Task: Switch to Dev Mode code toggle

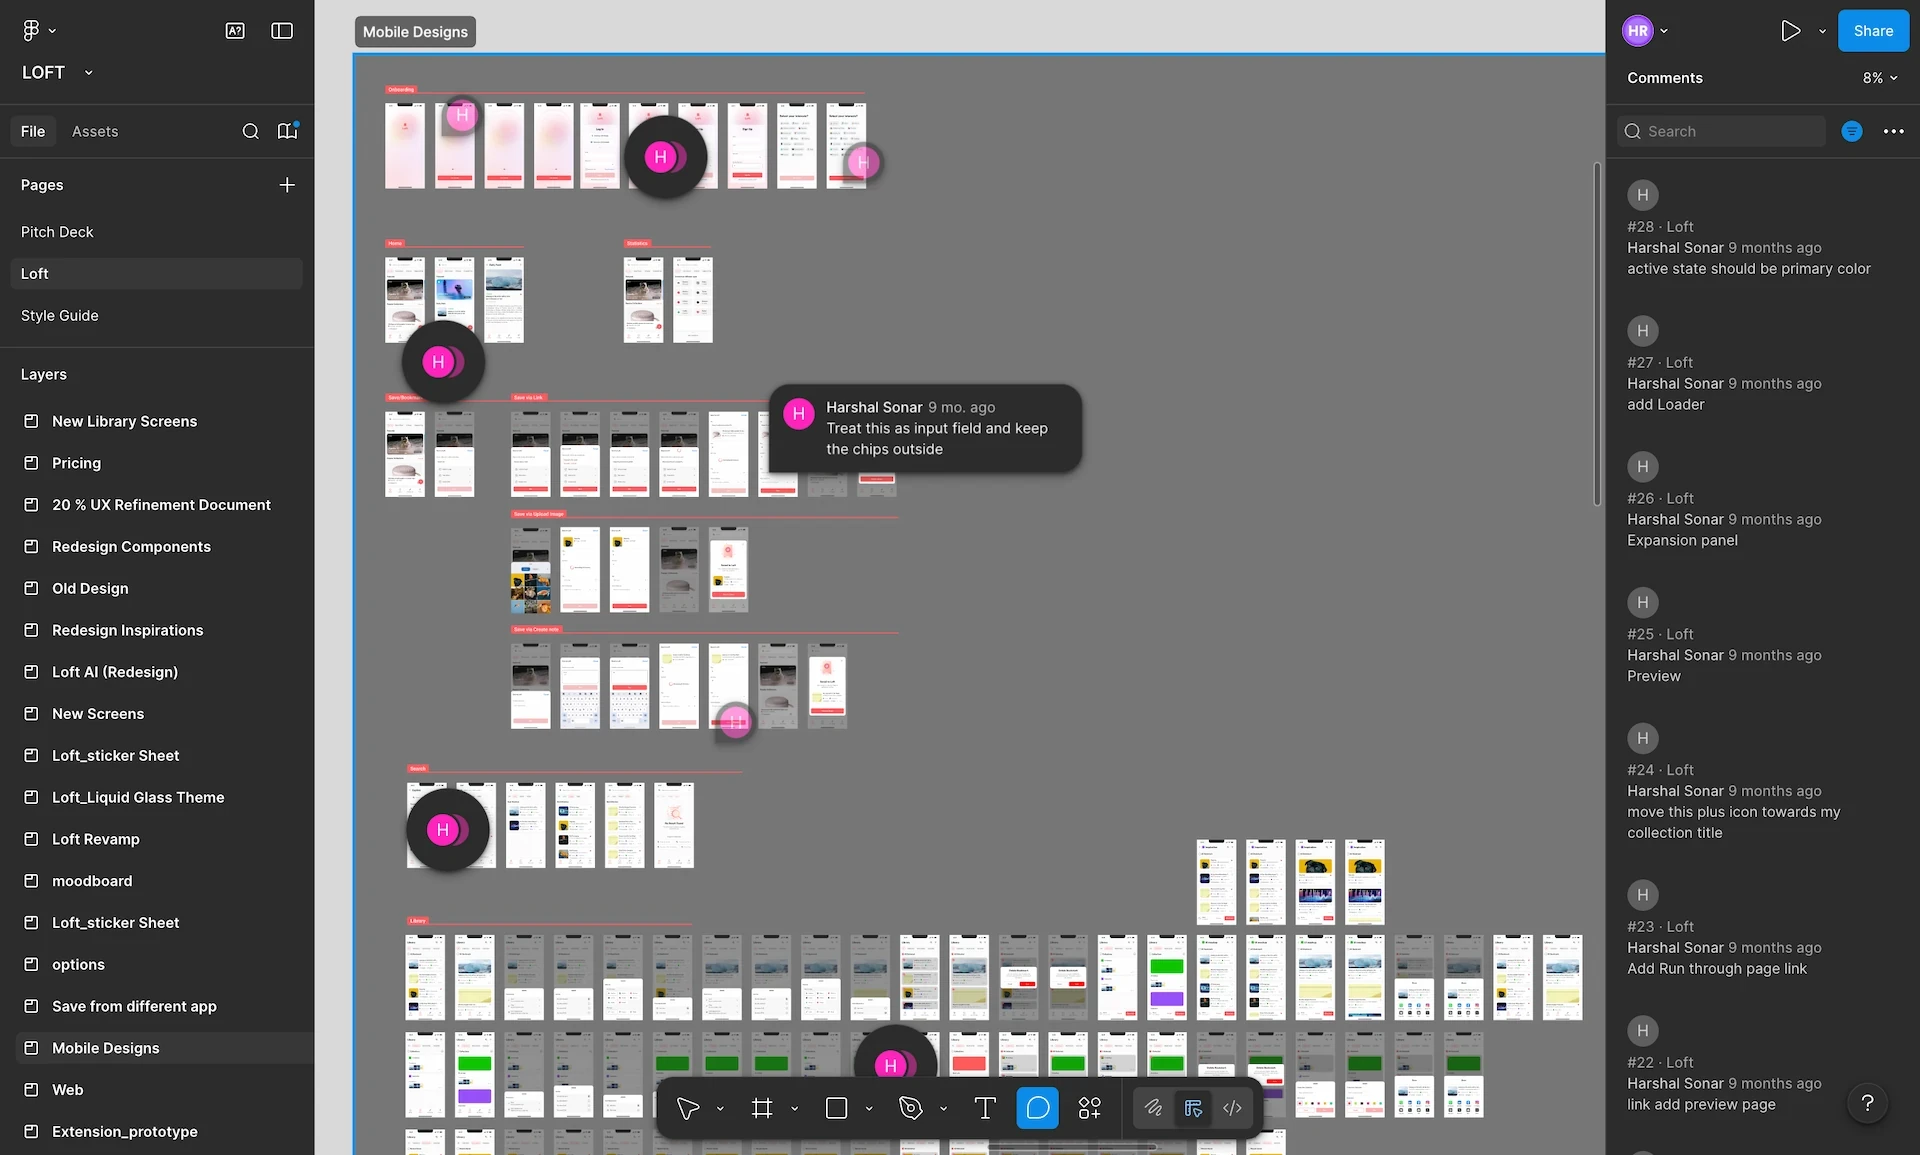Action: [1232, 1108]
